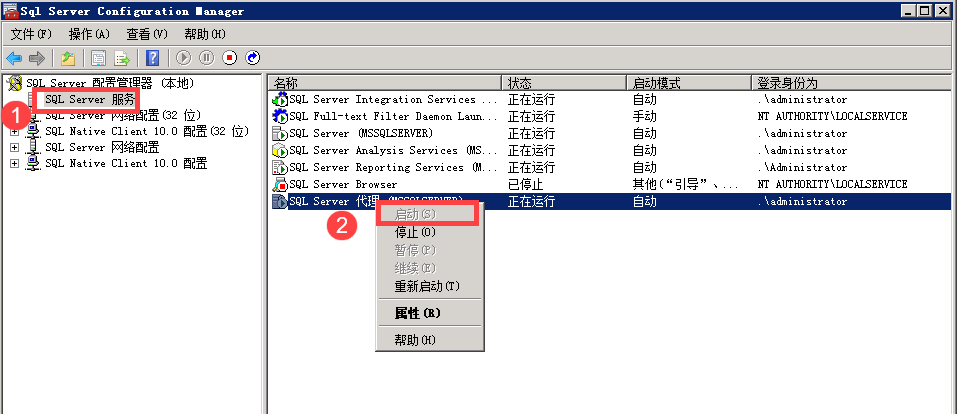Click the Restart service toolbar icon
The height and width of the screenshot is (414, 957).
tap(253, 58)
